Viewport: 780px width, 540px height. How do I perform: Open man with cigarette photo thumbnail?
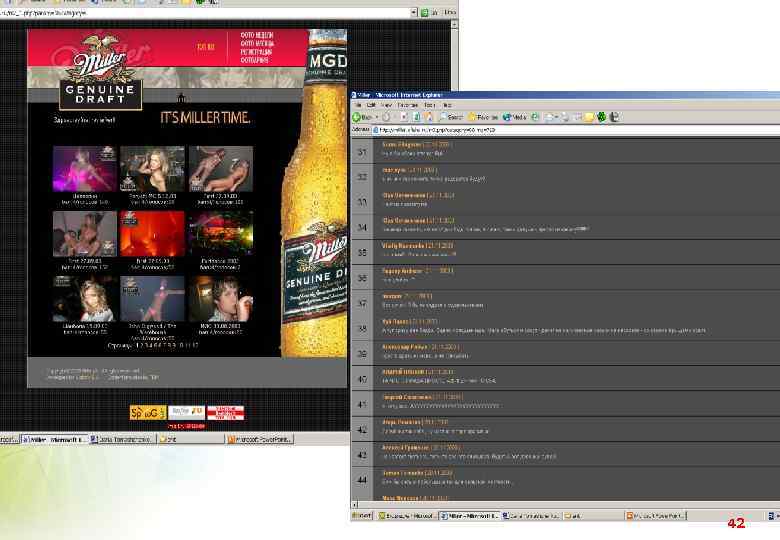(220, 299)
